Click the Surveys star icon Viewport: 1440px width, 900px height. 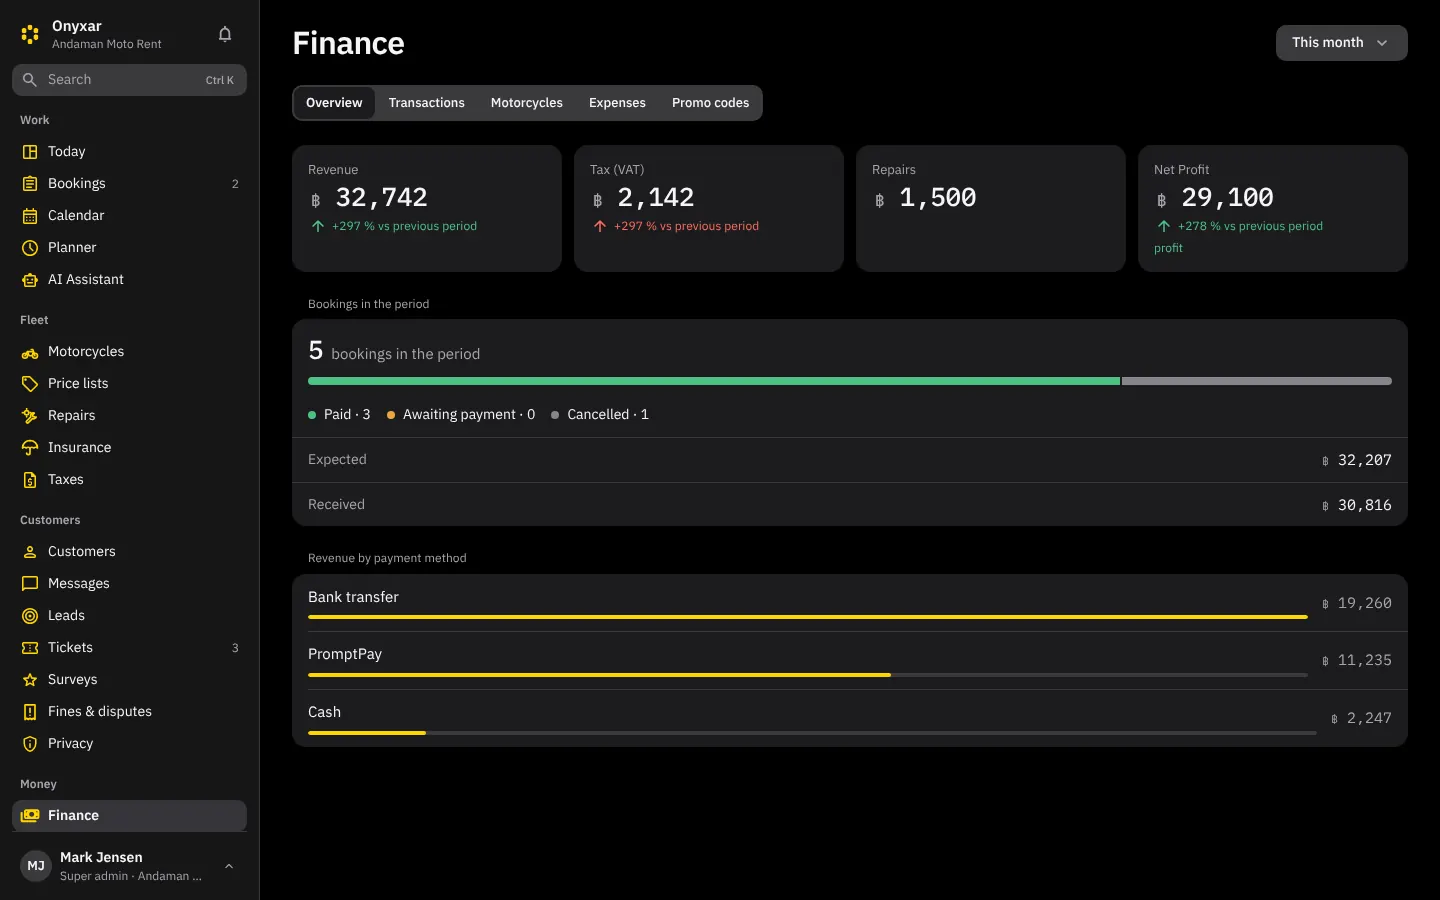pos(30,680)
